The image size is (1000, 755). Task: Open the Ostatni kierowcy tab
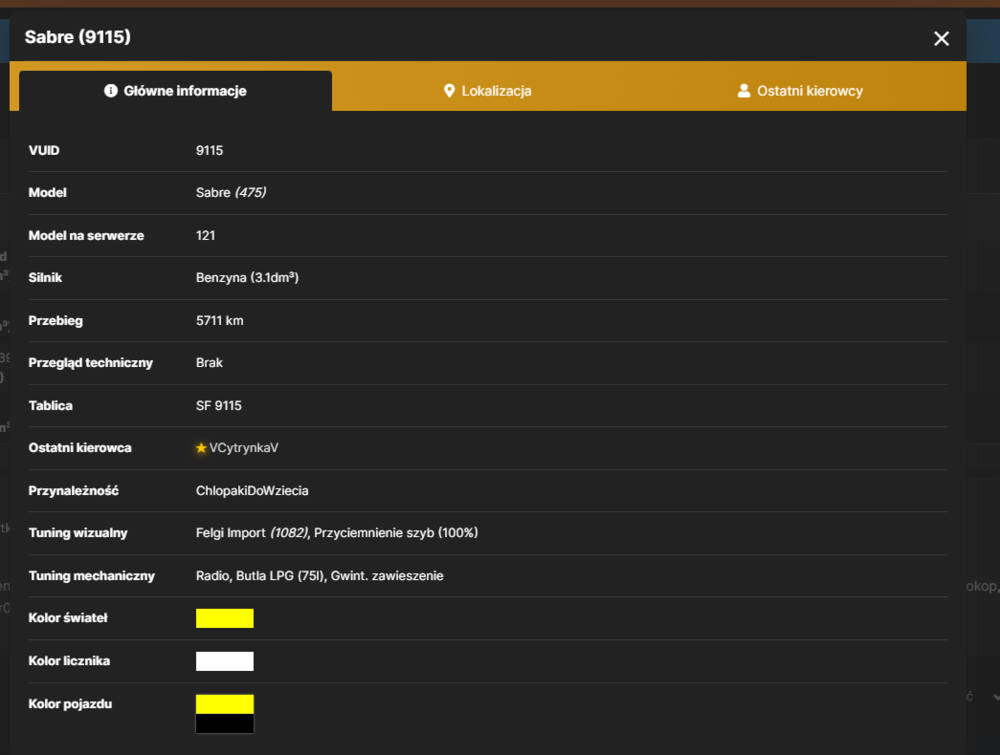point(800,91)
